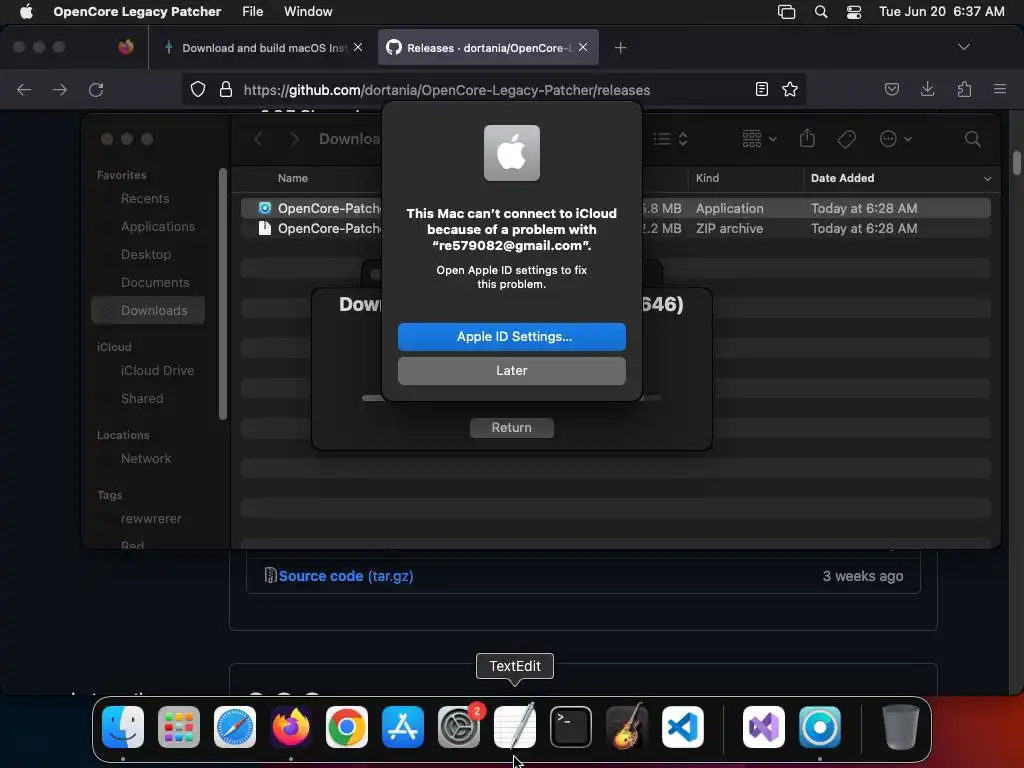Bookmark this page with the star
This screenshot has height=768, width=1024.
coord(790,89)
